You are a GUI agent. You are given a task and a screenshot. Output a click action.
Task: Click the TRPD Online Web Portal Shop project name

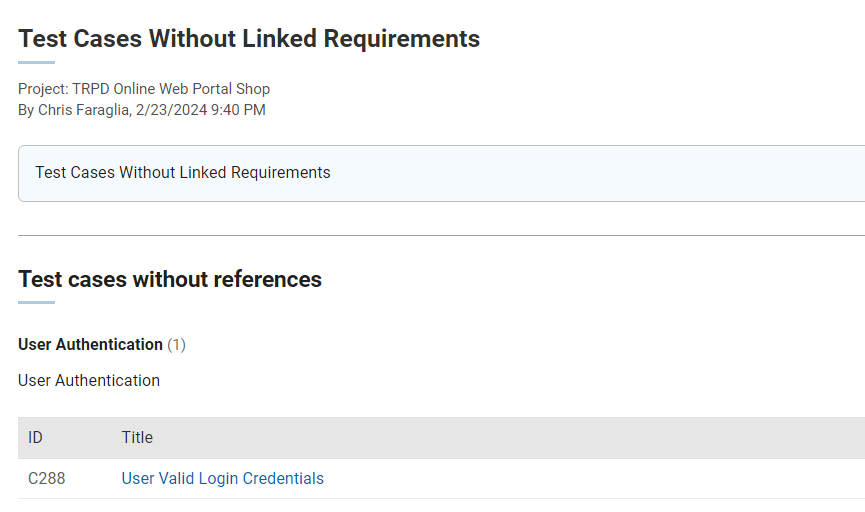[x=171, y=89]
